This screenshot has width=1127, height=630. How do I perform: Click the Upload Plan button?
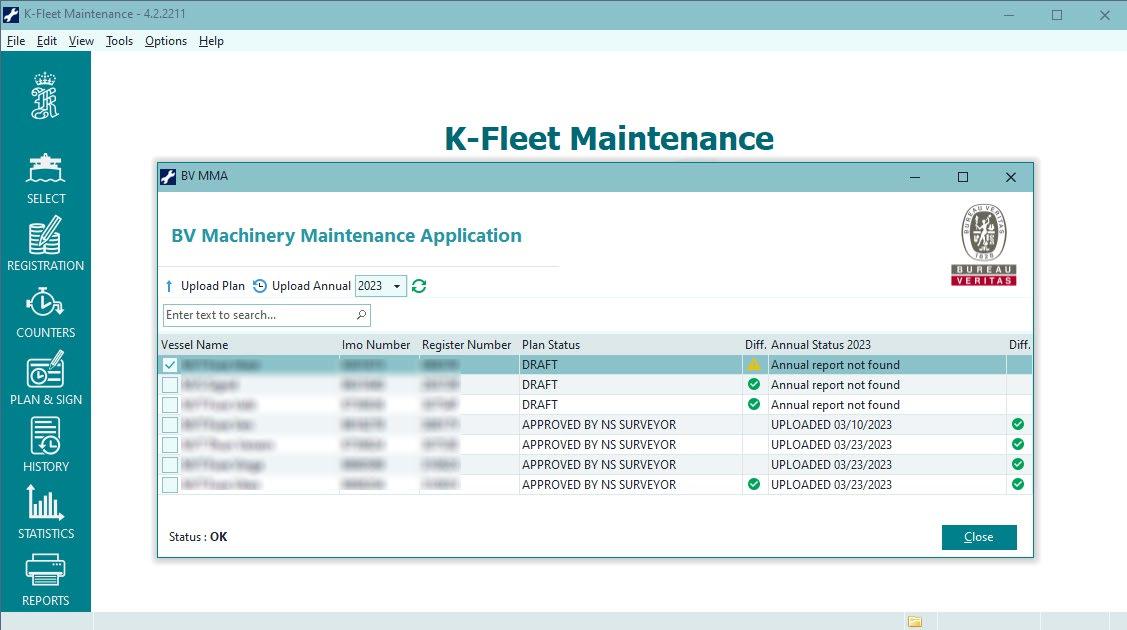[x=205, y=286]
